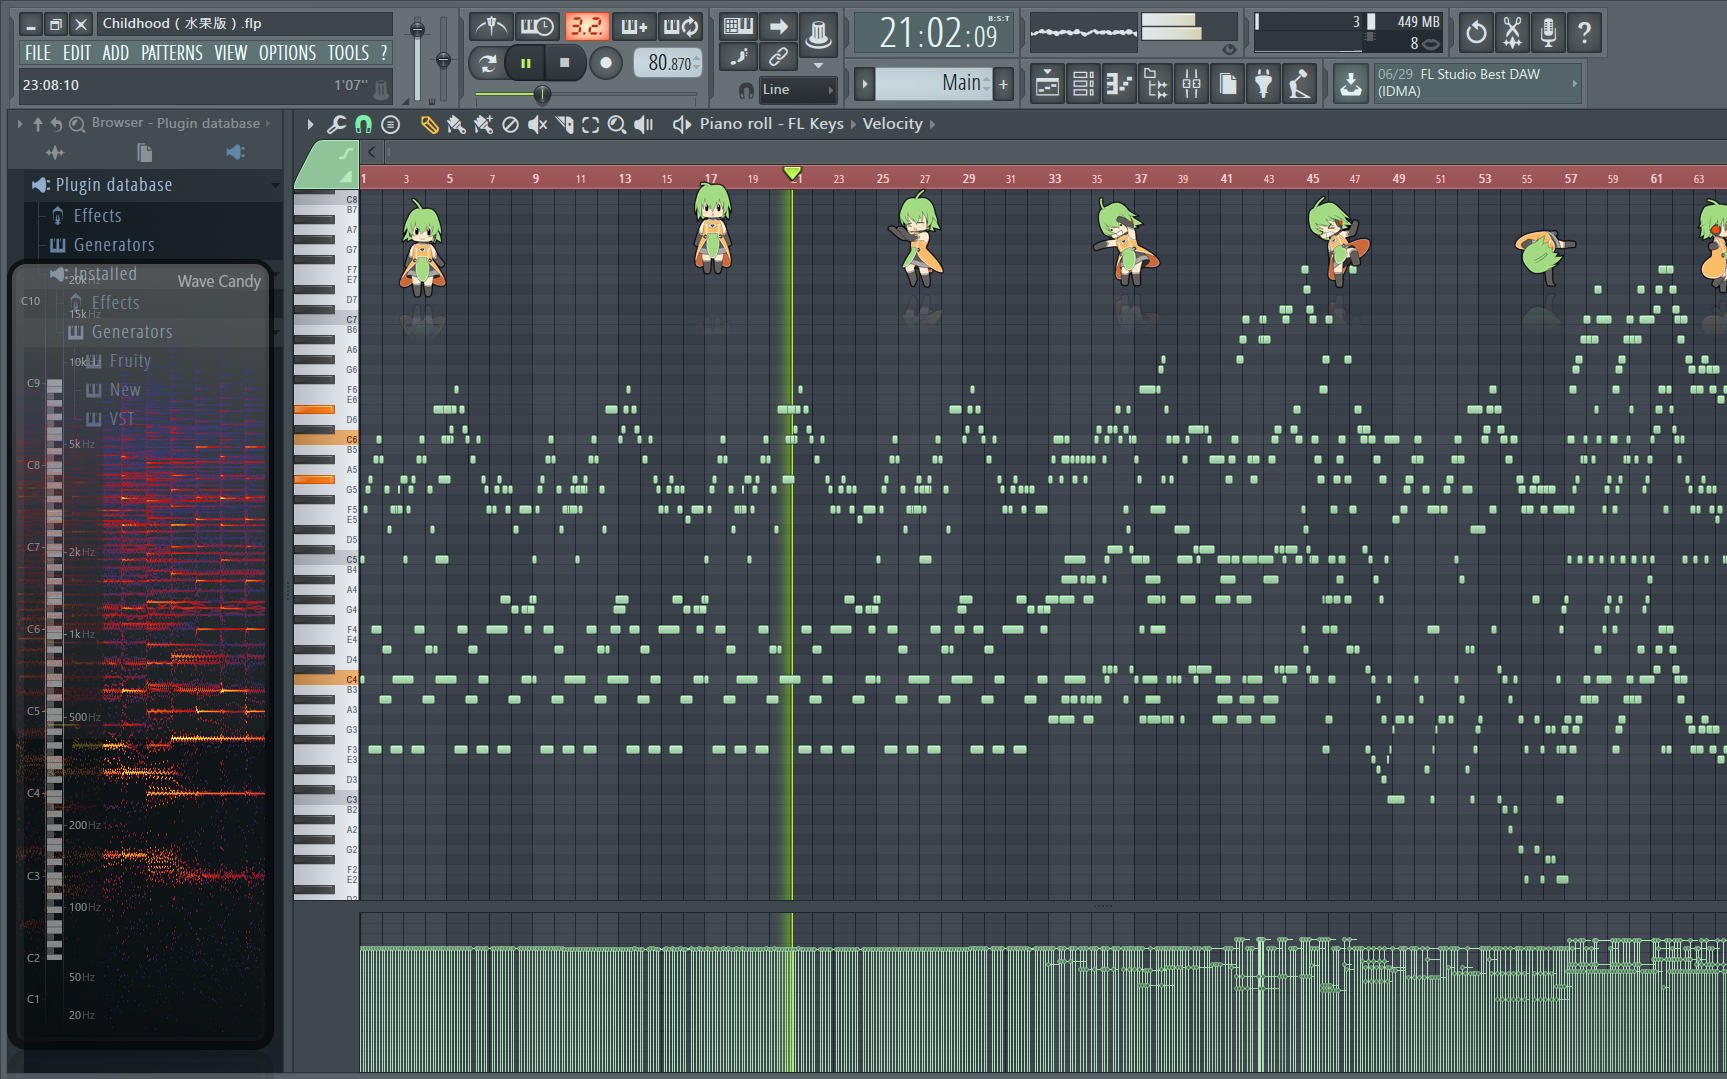
Task: Select the Slice tool in piano roll
Action: click(564, 124)
